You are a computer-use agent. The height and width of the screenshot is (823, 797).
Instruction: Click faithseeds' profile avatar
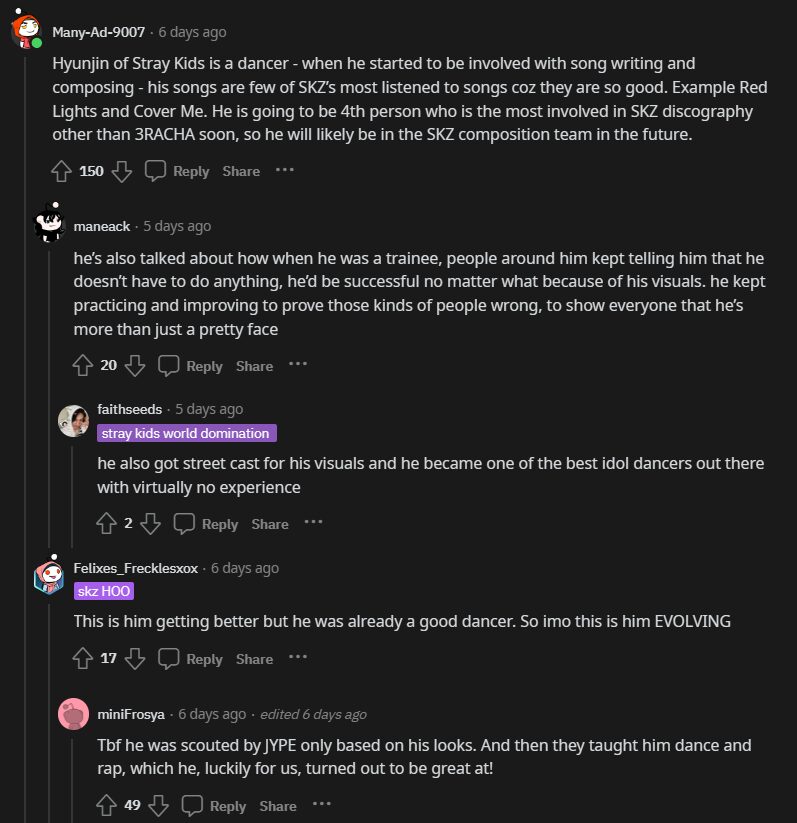click(74, 421)
